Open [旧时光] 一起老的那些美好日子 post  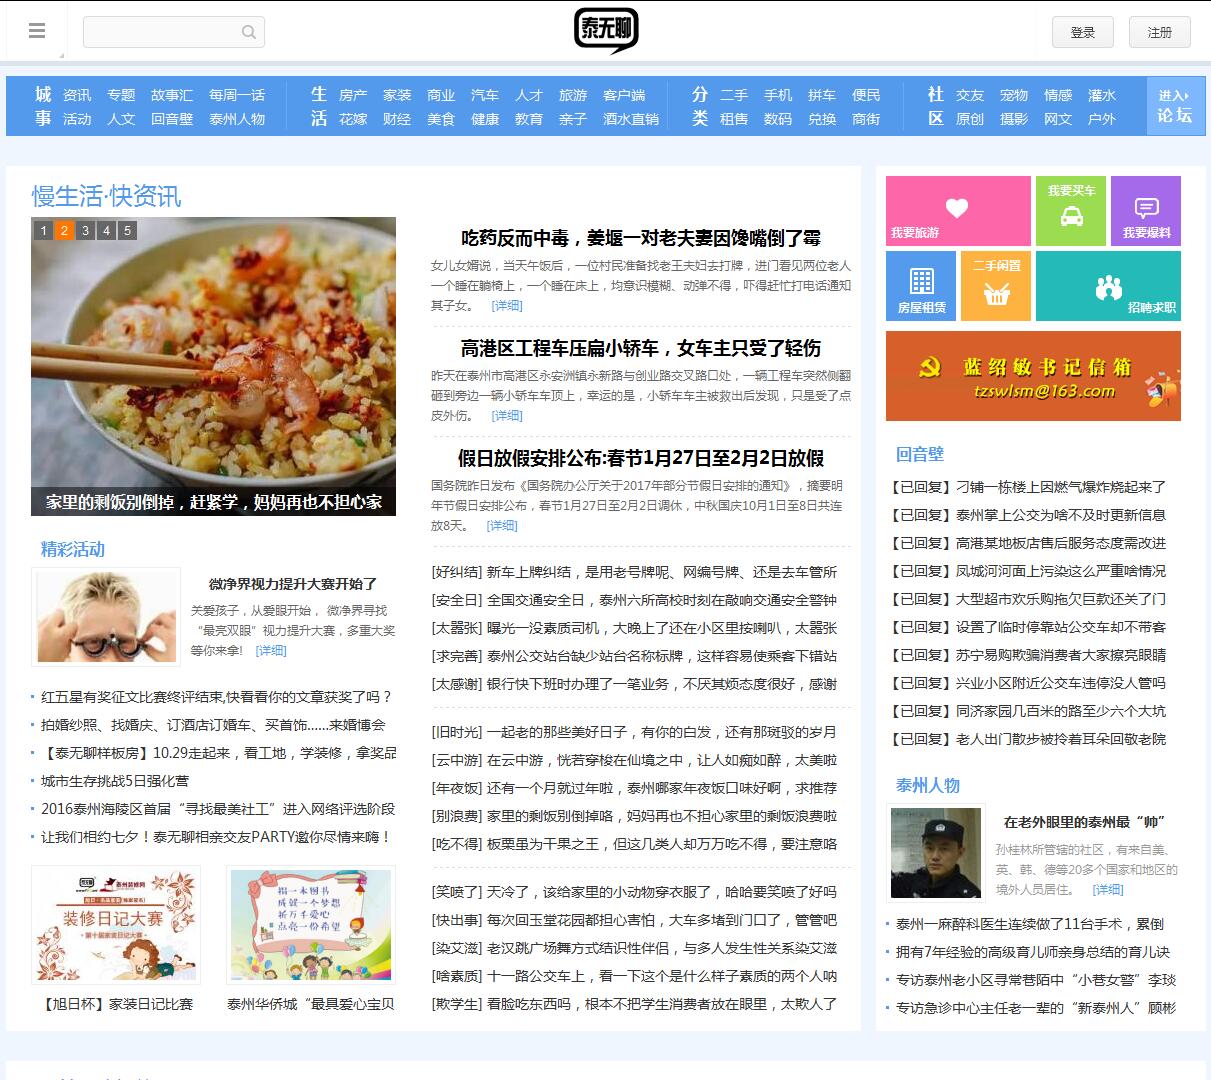(635, 732)
